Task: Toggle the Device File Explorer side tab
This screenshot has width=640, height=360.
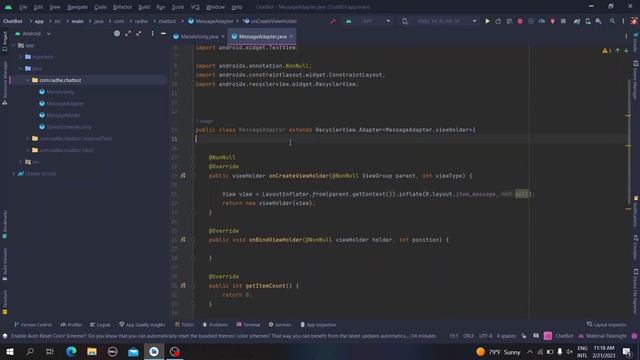Action: click(636, 291)
